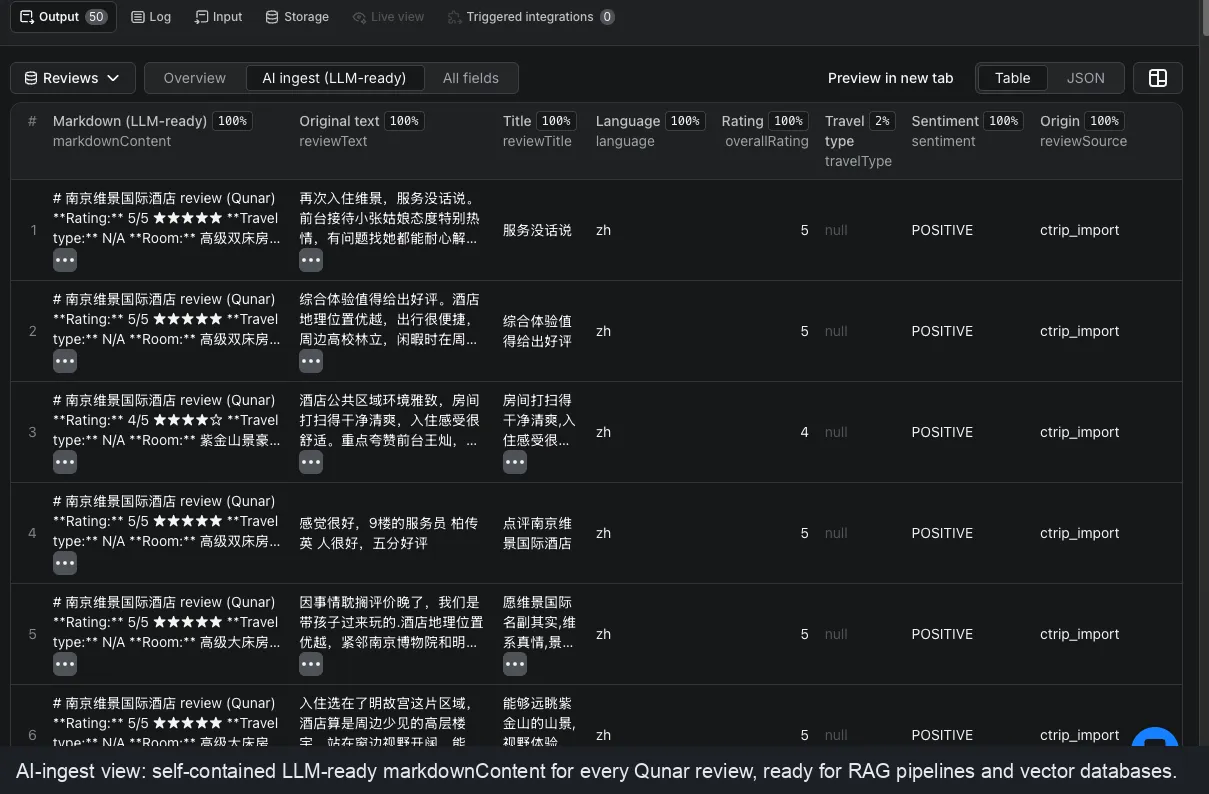Viewport: 1209px width, 794px height.
Task: Click the Travel type column header
Action: click(x=844, y=131)
